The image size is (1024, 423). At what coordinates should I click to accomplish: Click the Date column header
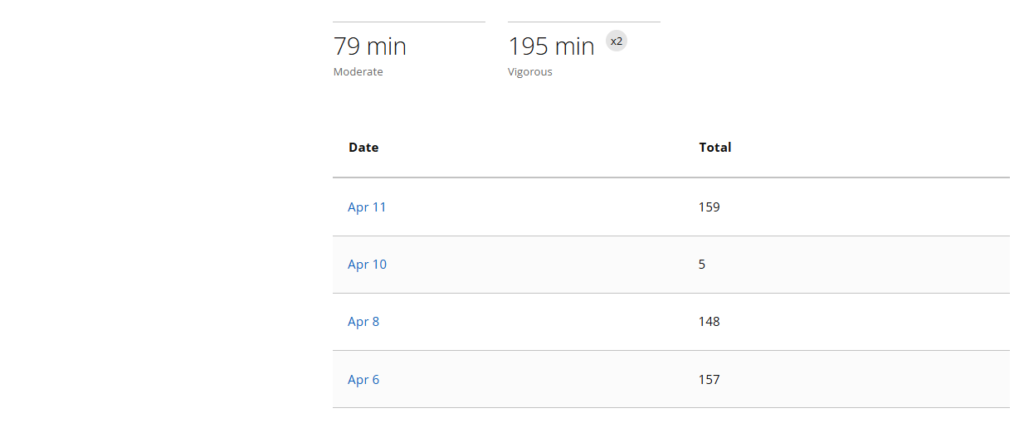point(363,147)
